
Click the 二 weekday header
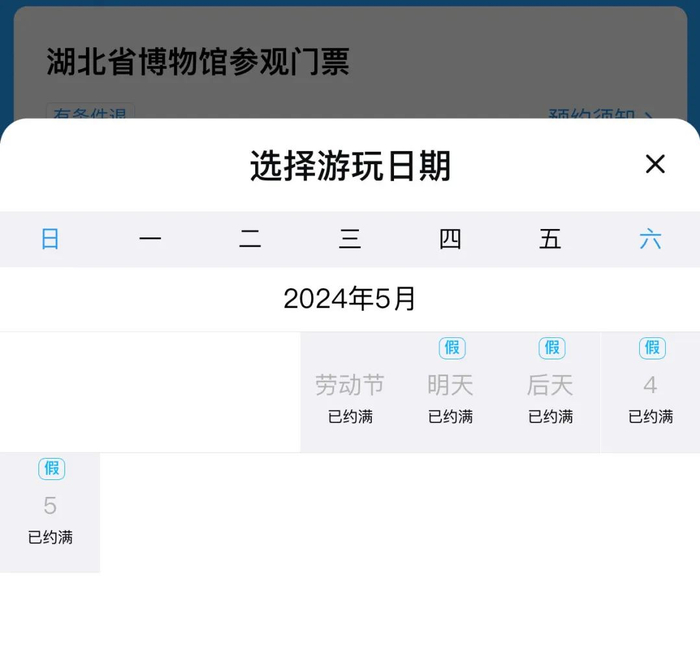pos(250,239)
